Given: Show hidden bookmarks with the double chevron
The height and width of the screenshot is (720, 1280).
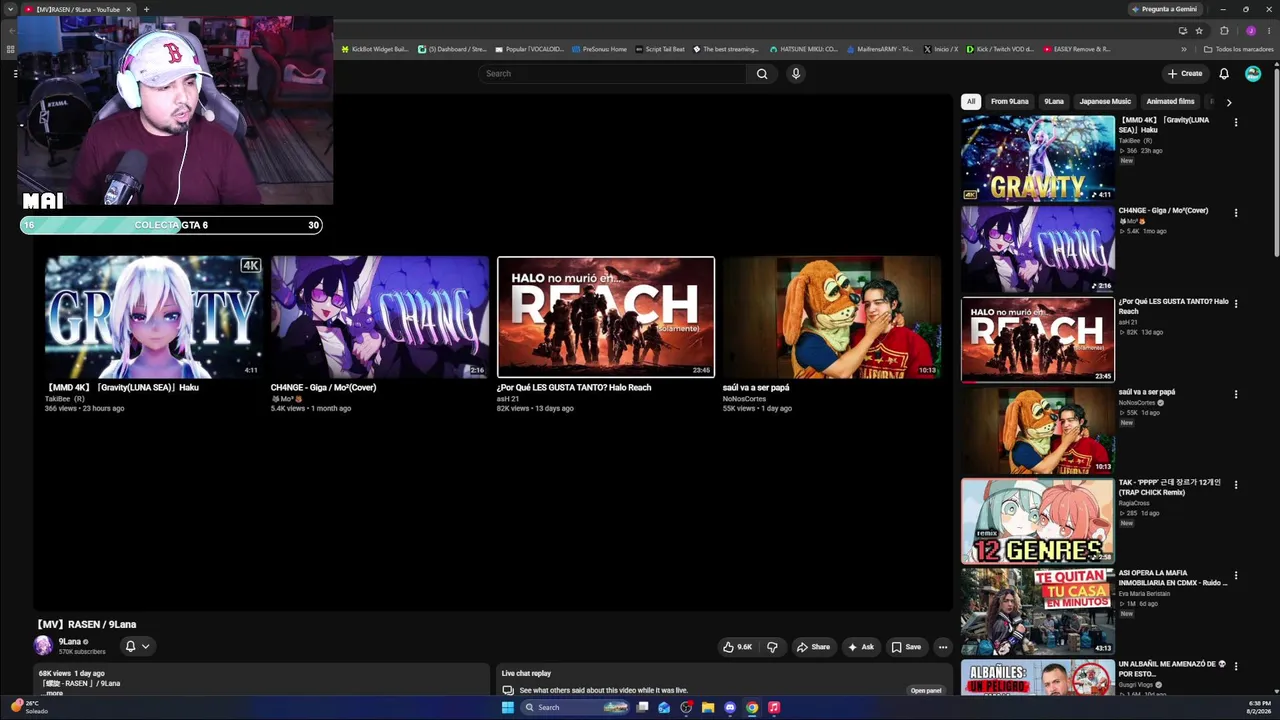Looking at the screenshot, I should [x=1184, y=49].
